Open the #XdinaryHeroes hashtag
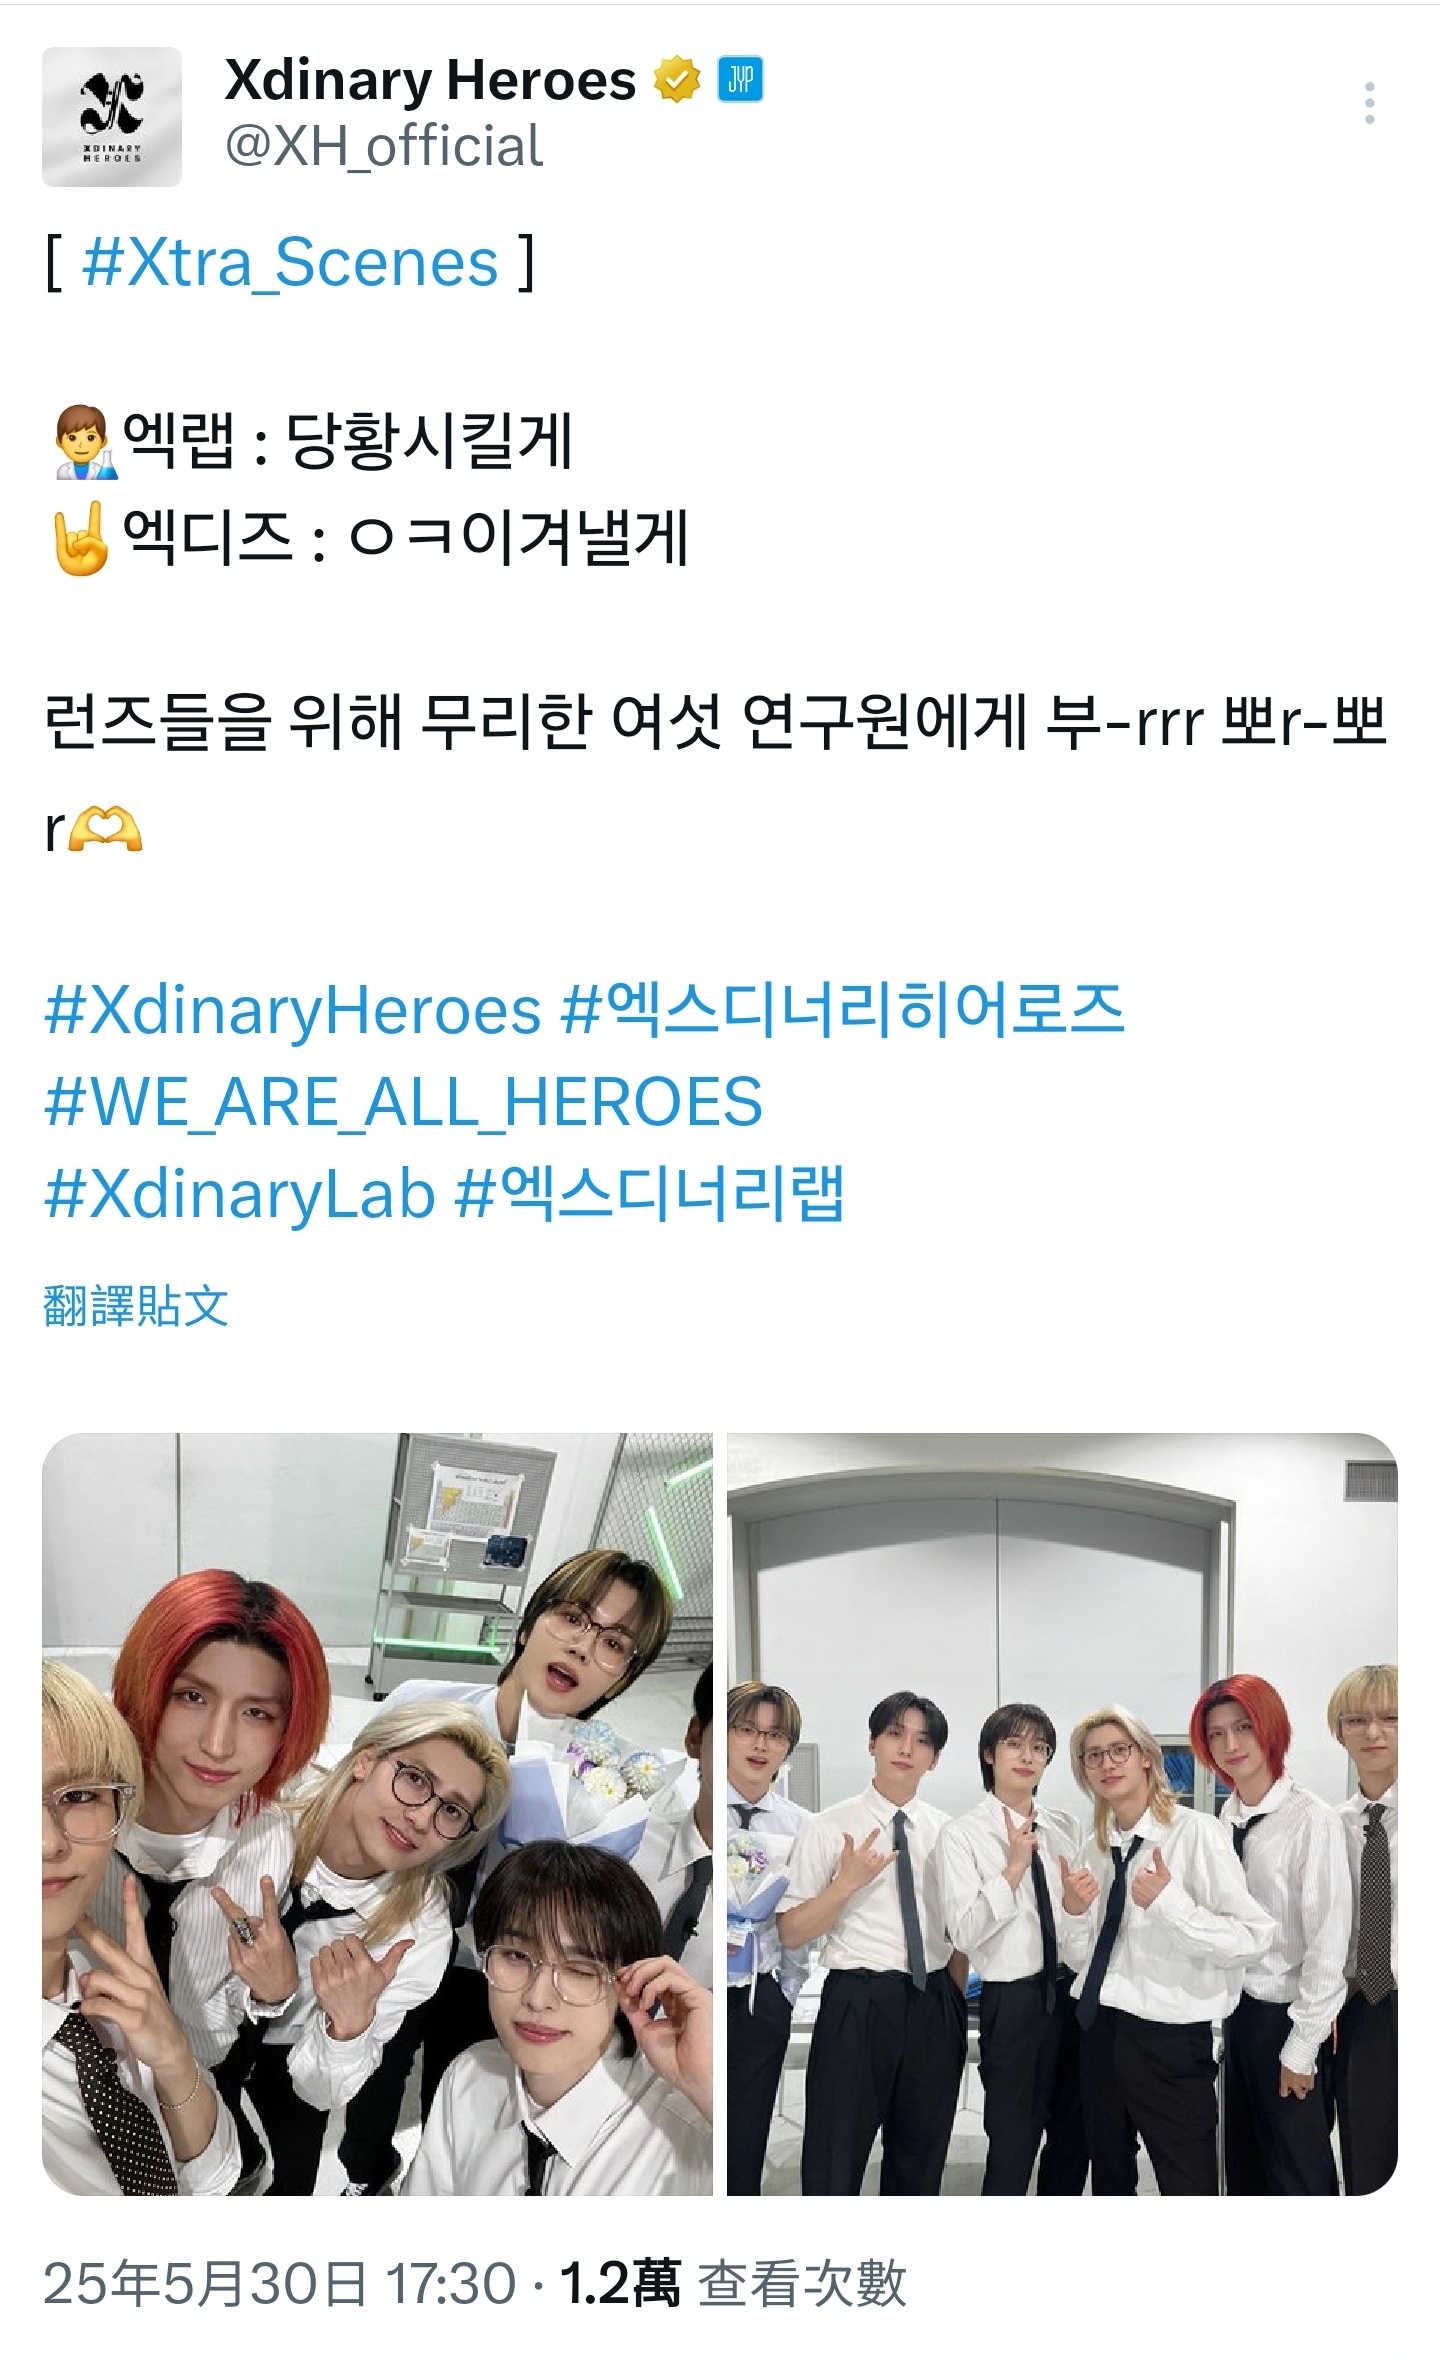 tap(293, 1011)
